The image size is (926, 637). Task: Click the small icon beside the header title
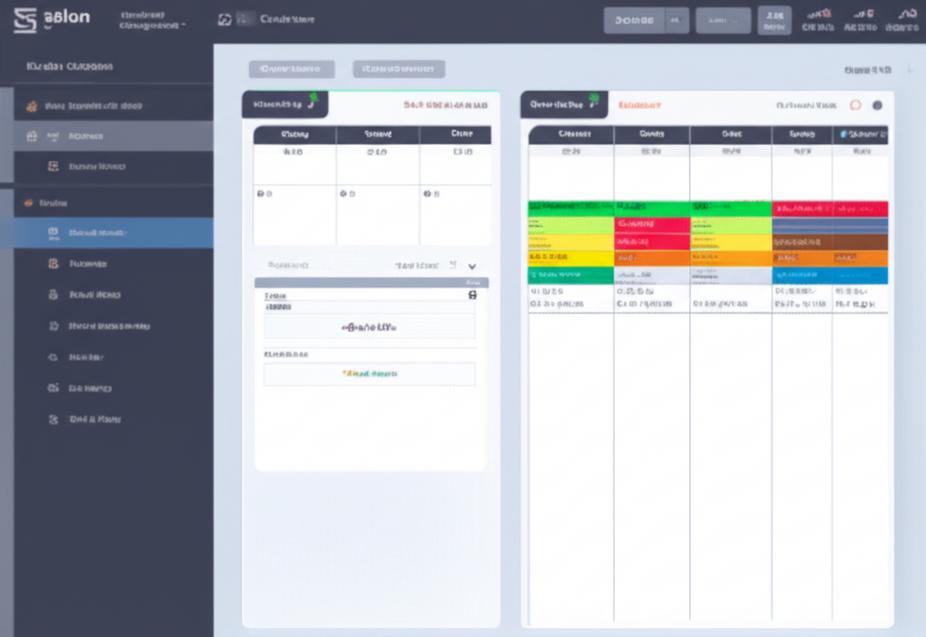pyautogui.click(x=225, y=20)
